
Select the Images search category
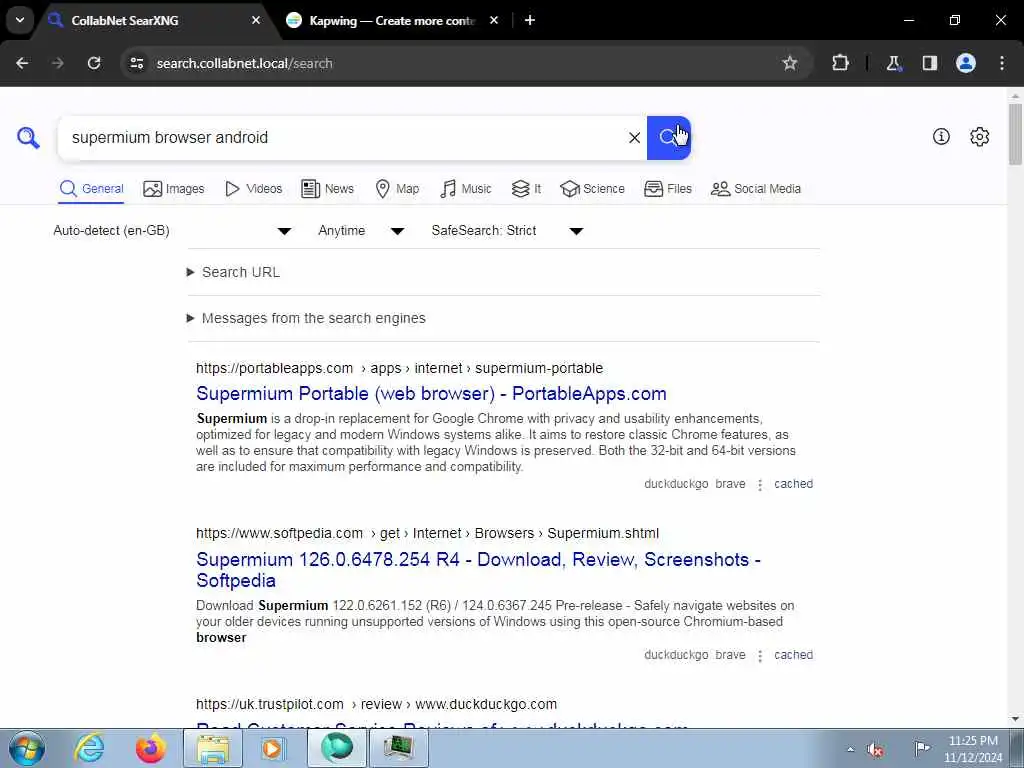(174, 189)
